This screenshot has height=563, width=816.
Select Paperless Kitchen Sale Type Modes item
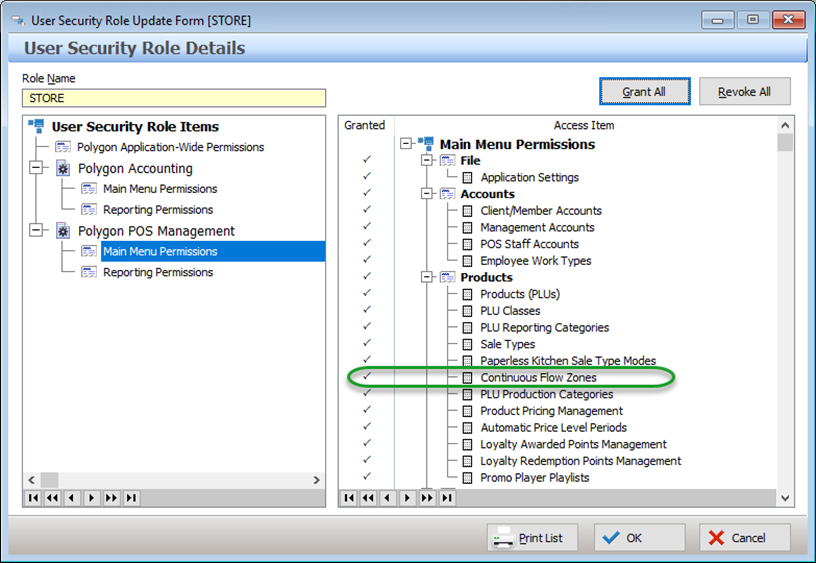568,361
